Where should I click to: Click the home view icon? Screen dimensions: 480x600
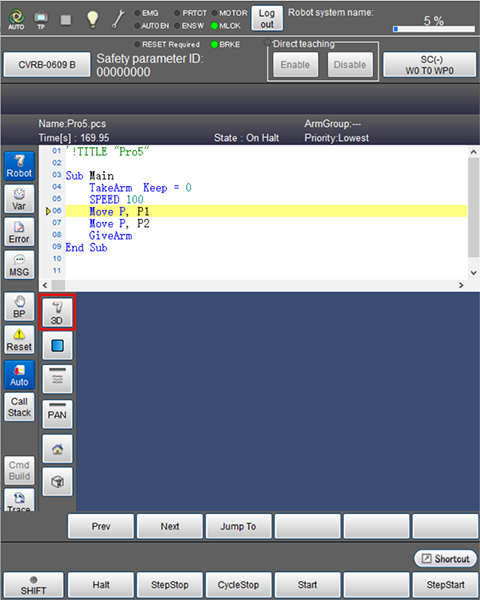57,449
